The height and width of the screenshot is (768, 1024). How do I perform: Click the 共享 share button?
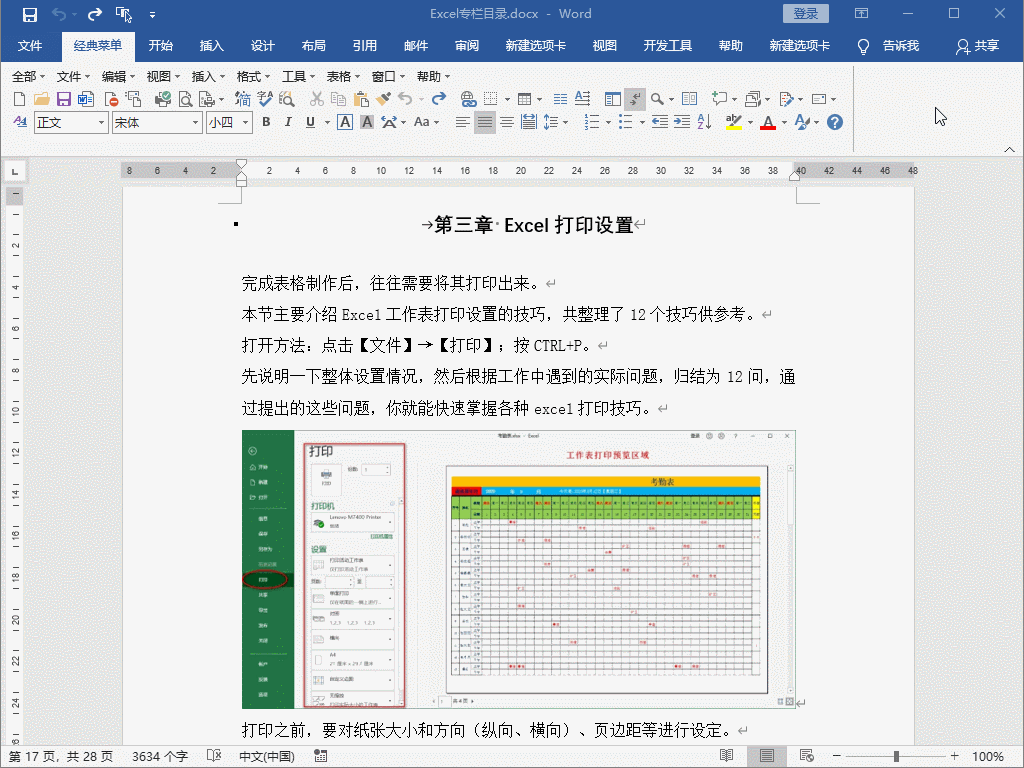click(978, 46)
